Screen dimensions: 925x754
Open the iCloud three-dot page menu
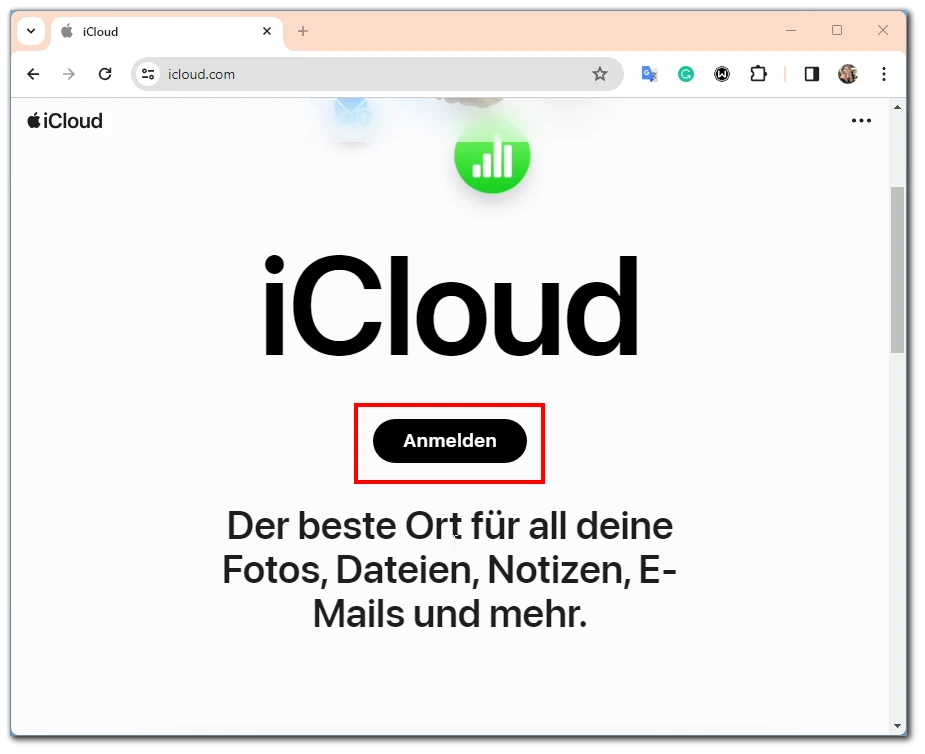point(861,121)
